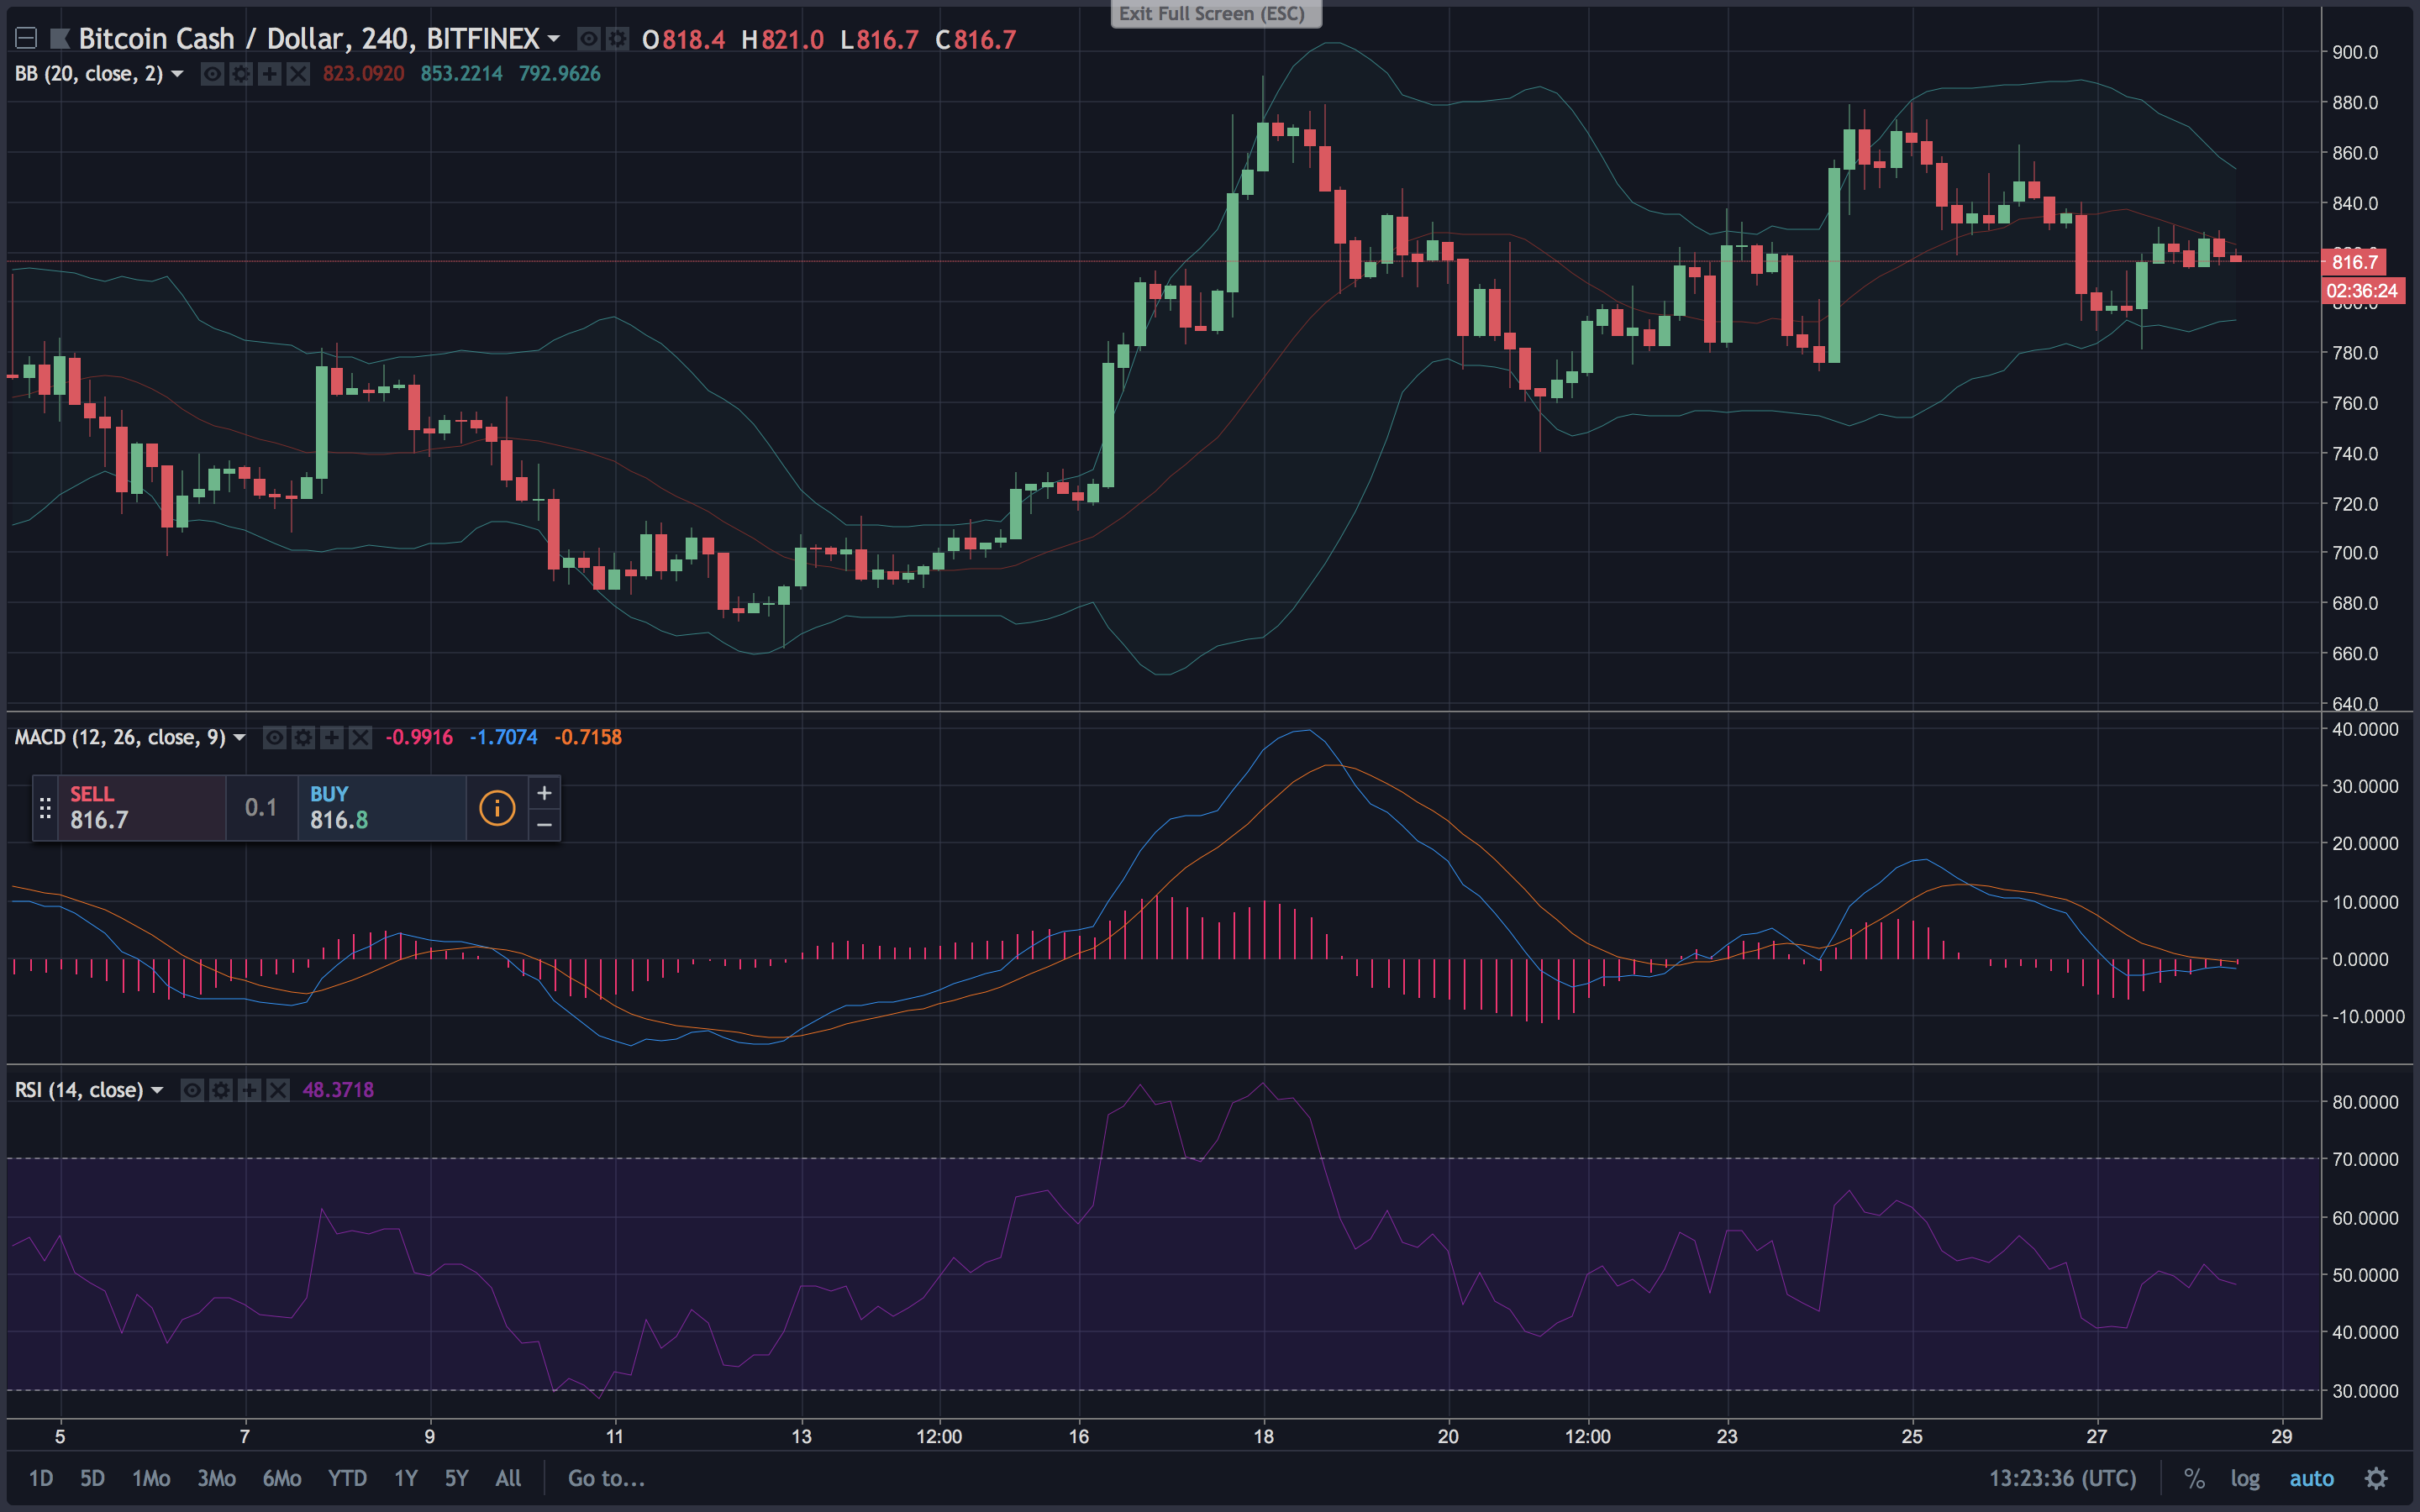Click the flag icon beside Bitcoin Cash title
This screenshot has width=2420, height=1512.
[x=60, y=39]
